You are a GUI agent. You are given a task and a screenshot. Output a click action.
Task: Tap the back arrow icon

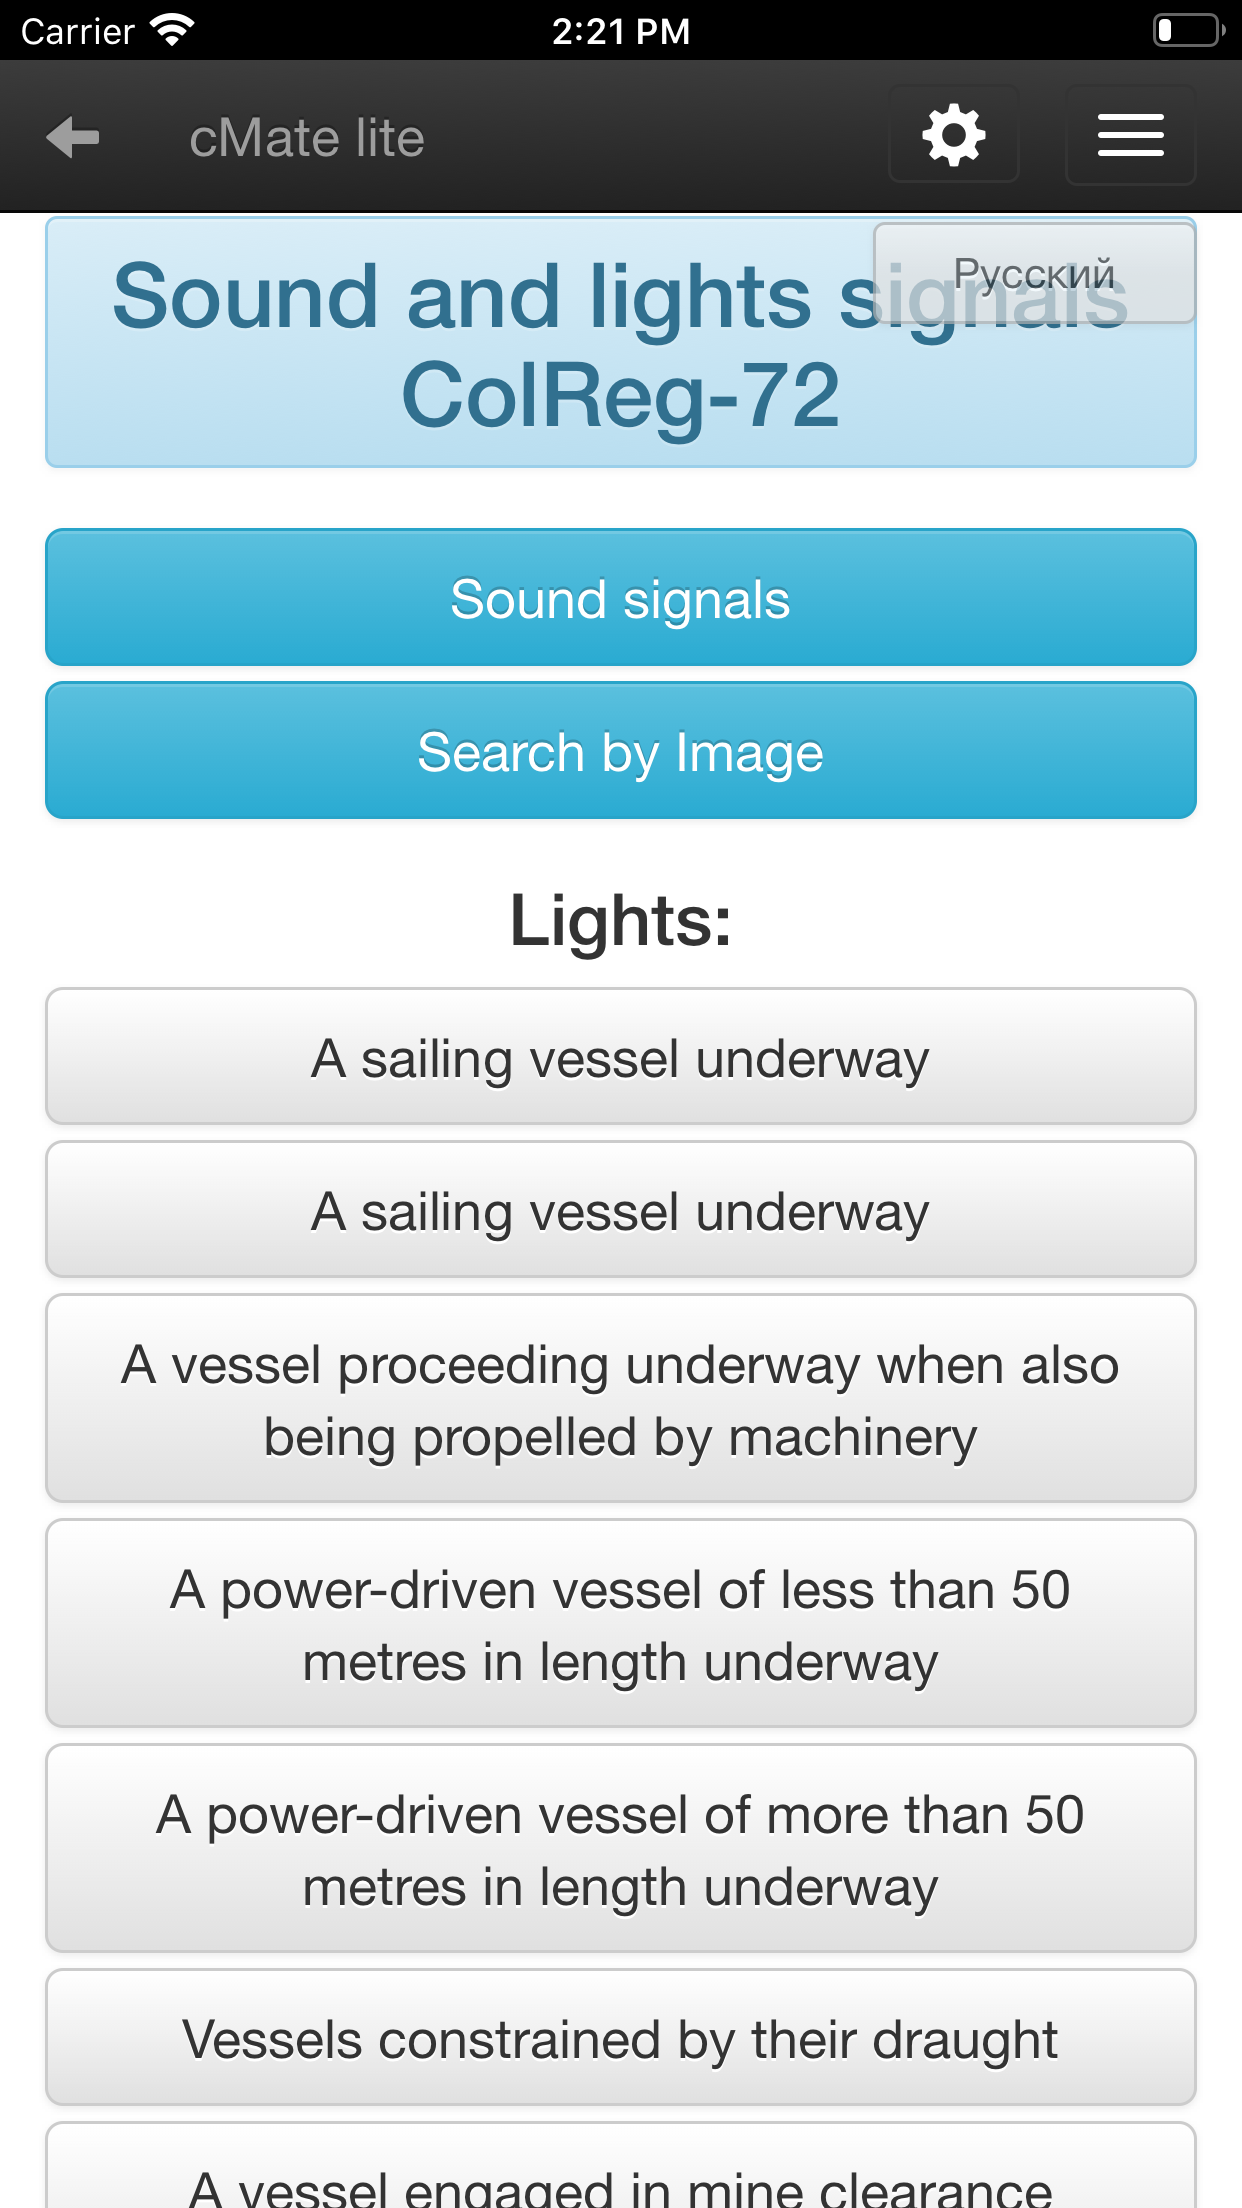coord(73,137)
